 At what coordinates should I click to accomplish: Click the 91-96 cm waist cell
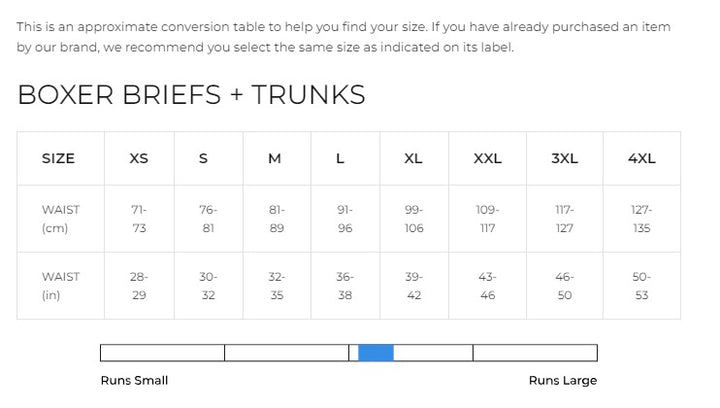point(345,219)
